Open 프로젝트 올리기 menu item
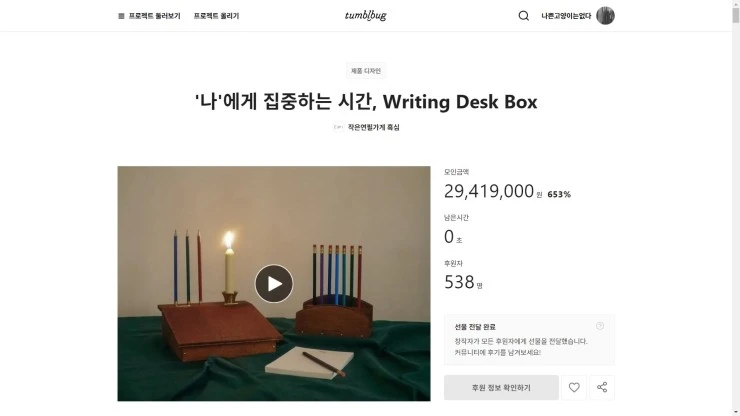 pyautogui.click(x=217, y=16)
